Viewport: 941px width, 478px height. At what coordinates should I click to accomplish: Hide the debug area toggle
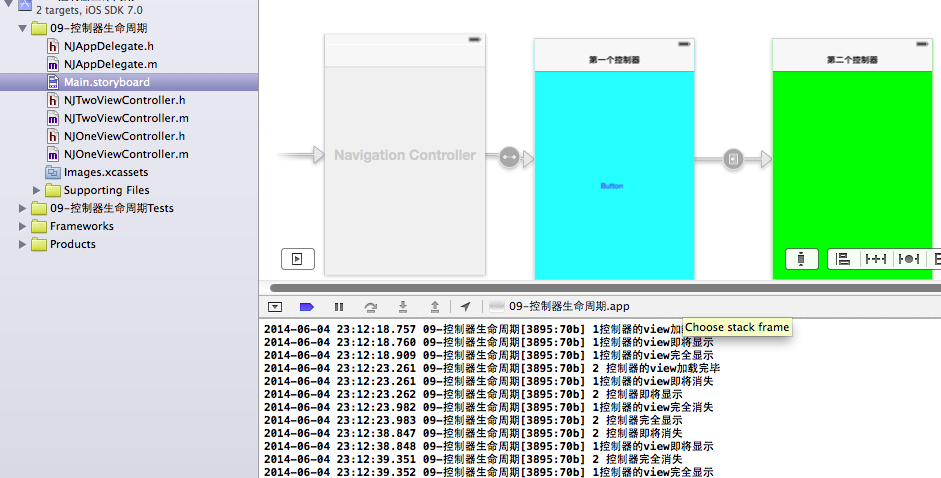(275, 307)
